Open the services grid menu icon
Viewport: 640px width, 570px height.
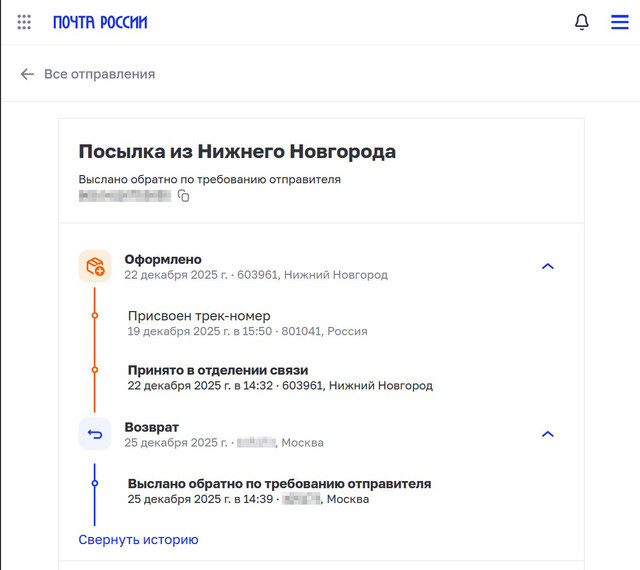pyautogui.click(x=24, y=22)
